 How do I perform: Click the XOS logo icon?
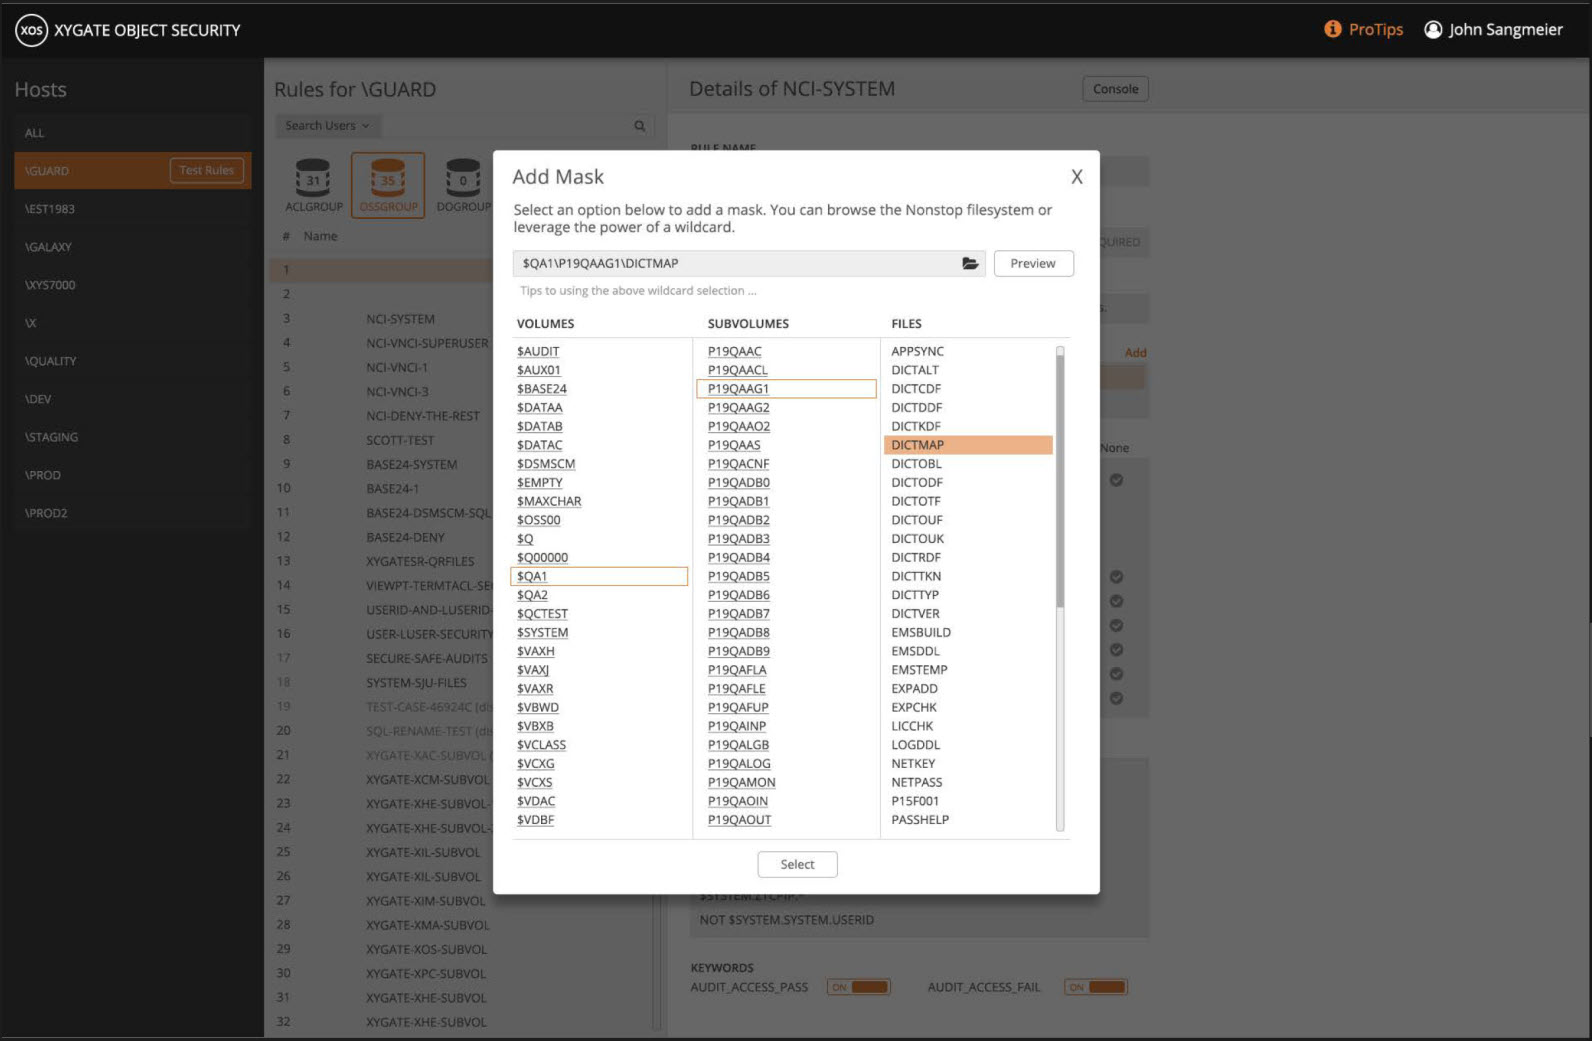31,30
